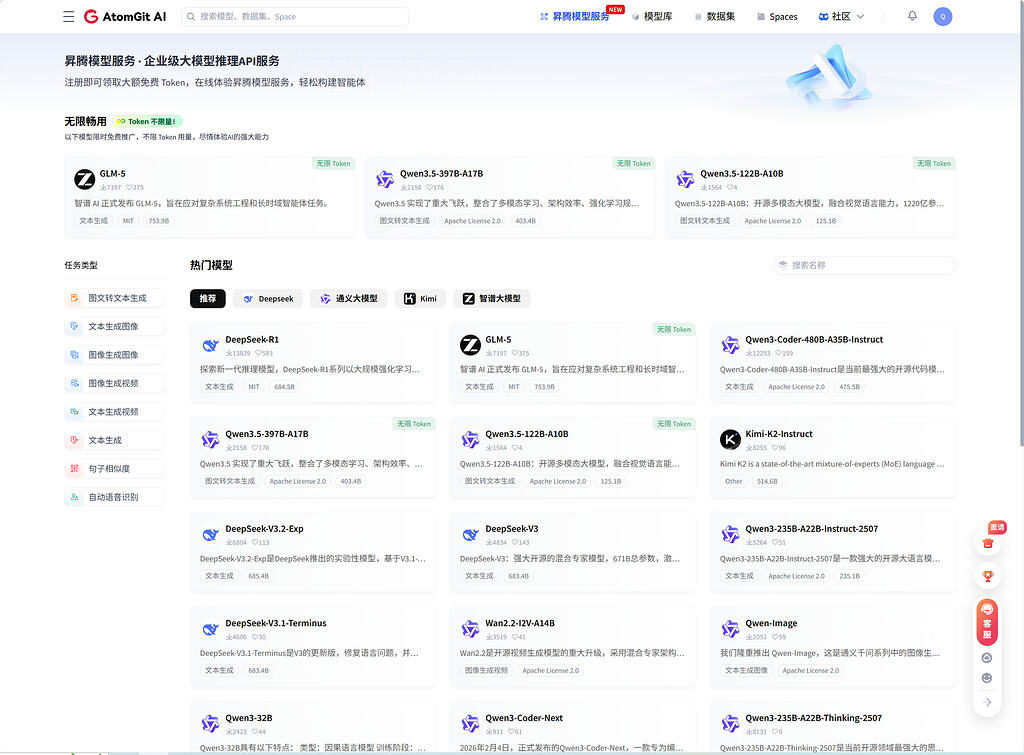Click the notification bell icon
The height and width of the screenshot is (755, 1024).
912,16
